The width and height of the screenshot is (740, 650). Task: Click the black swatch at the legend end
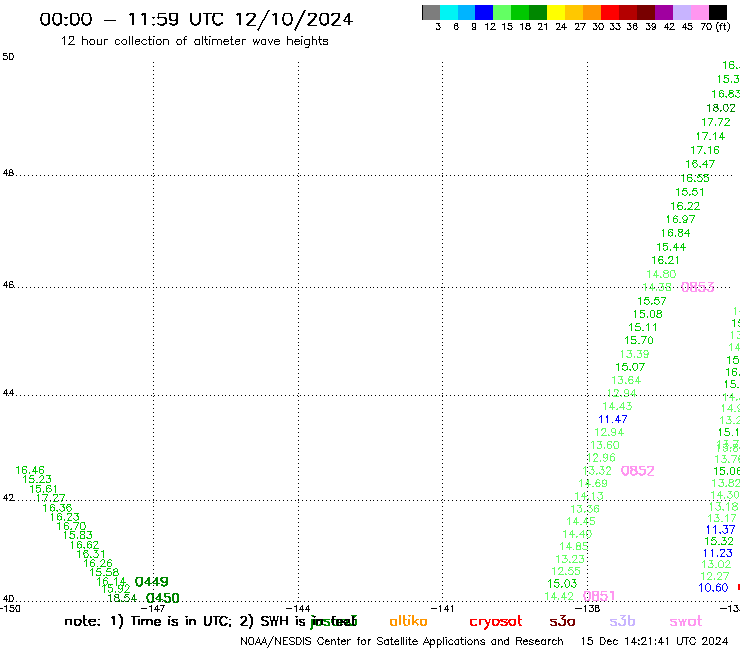tap(718, 12)
